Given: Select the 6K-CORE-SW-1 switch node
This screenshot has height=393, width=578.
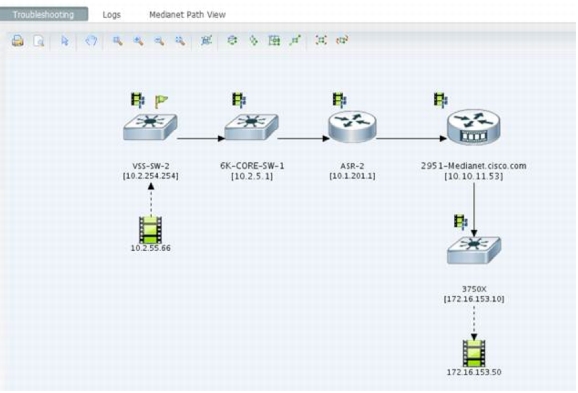Looking at the screenshot, I should pyautogui.click(x=251, y=127).
